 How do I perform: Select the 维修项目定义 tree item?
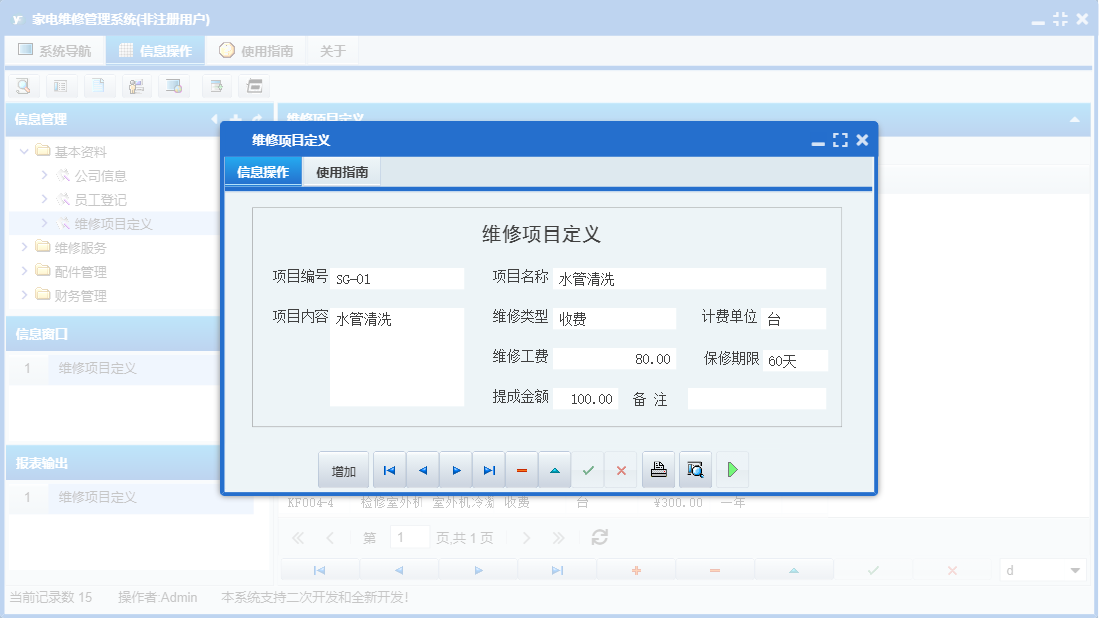tap(113, 223)
